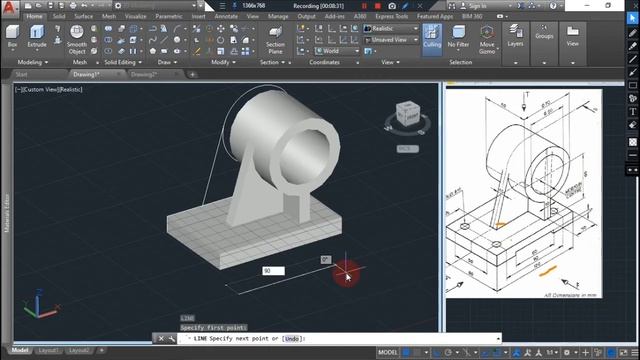The height and width of the screenshot is (360, 640).
Task: Click the Smooth Object mesh tool
Action: point(77,40)
